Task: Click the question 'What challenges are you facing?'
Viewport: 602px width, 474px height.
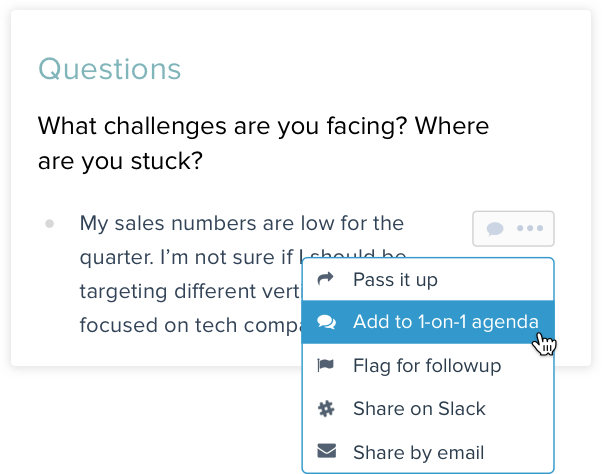Action: [263, 127]
